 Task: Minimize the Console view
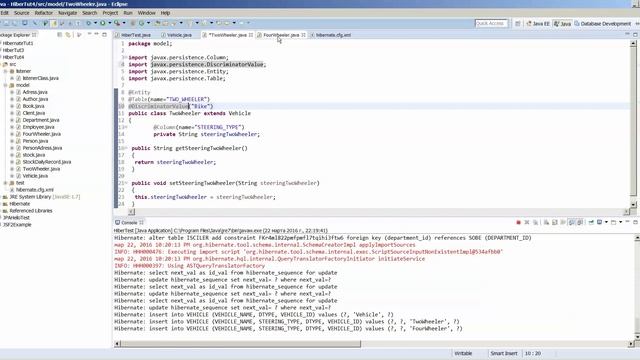627,222
